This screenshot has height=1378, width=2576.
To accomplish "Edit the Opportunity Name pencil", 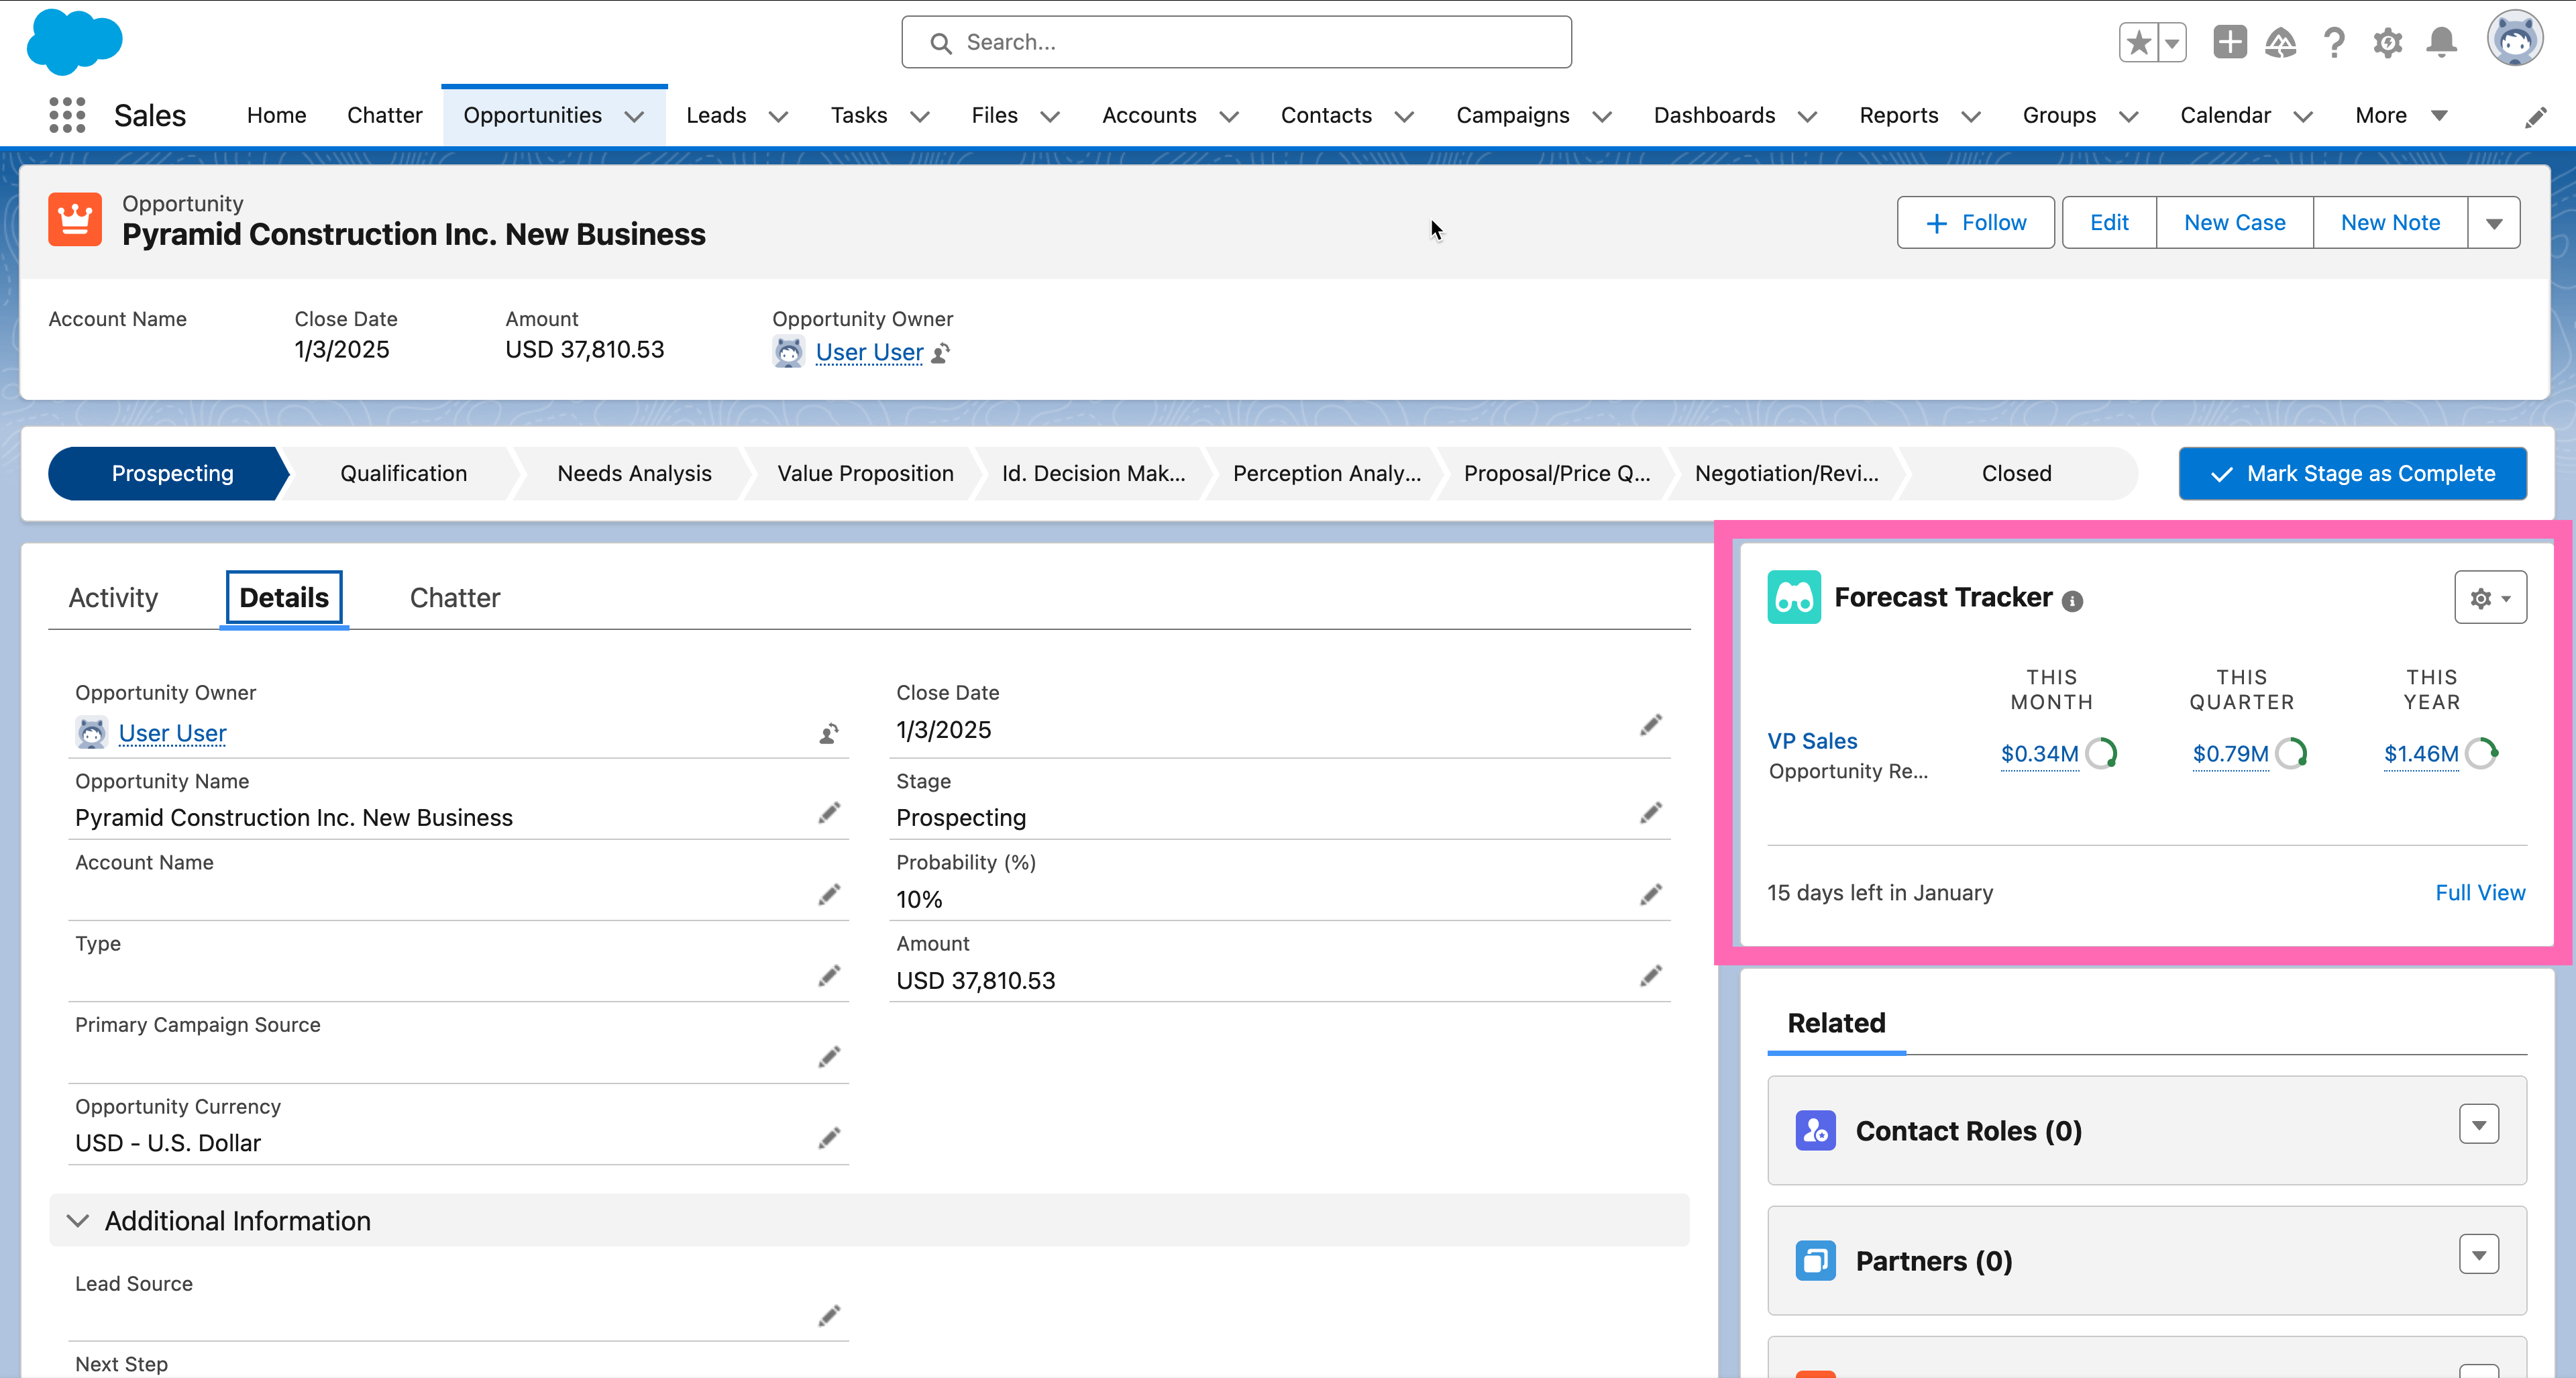I will [x=829, y=813].
